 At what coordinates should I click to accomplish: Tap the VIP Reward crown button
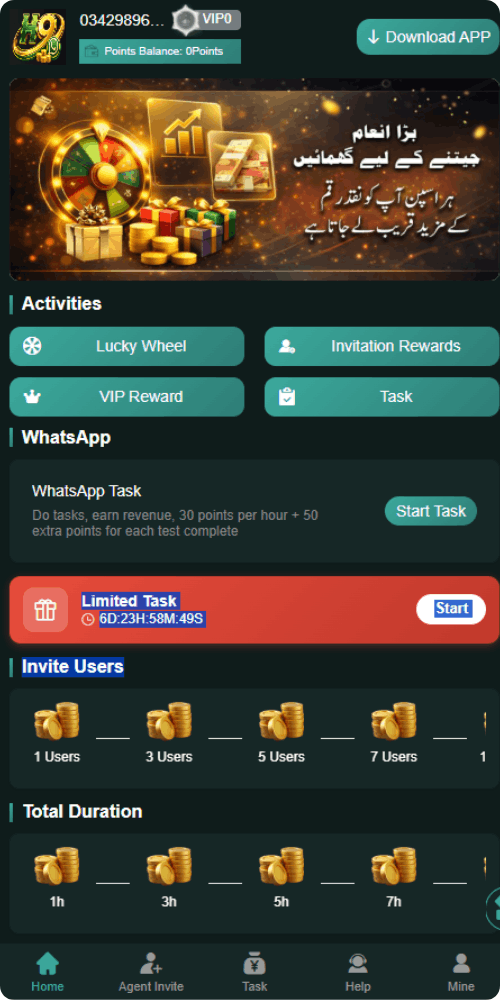pyautogui.click(x=127, y=397)
